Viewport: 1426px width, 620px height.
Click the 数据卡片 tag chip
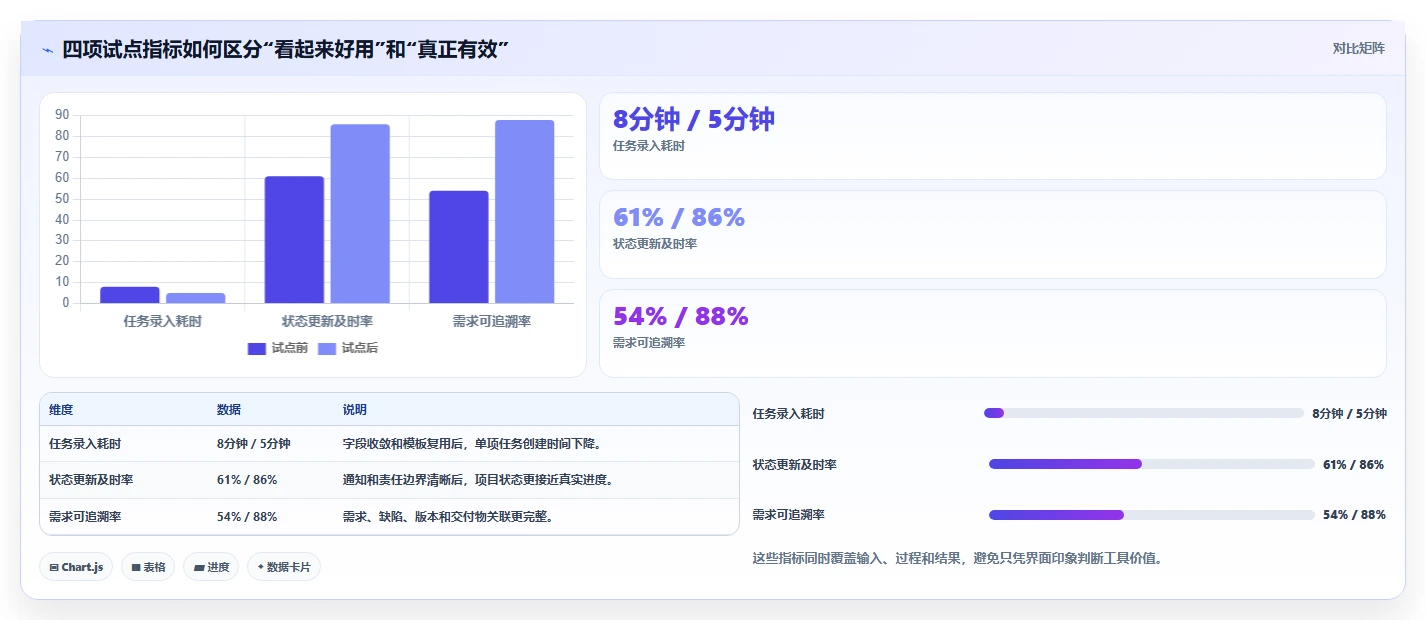click(284, 567)
